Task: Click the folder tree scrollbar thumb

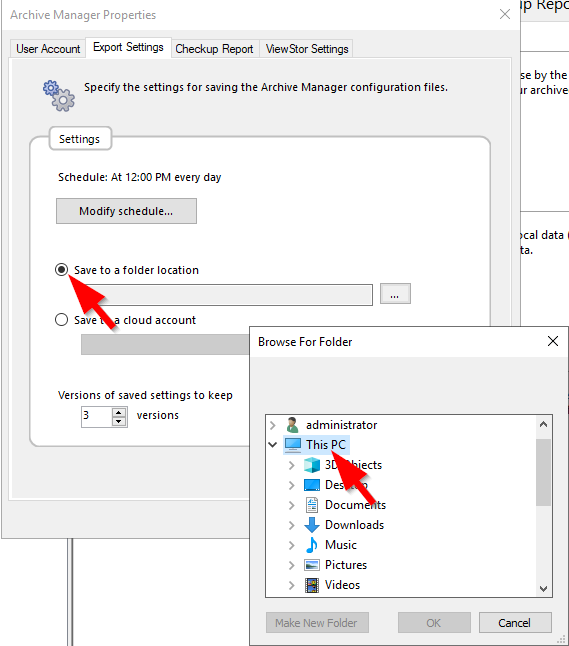Action: 543,472
